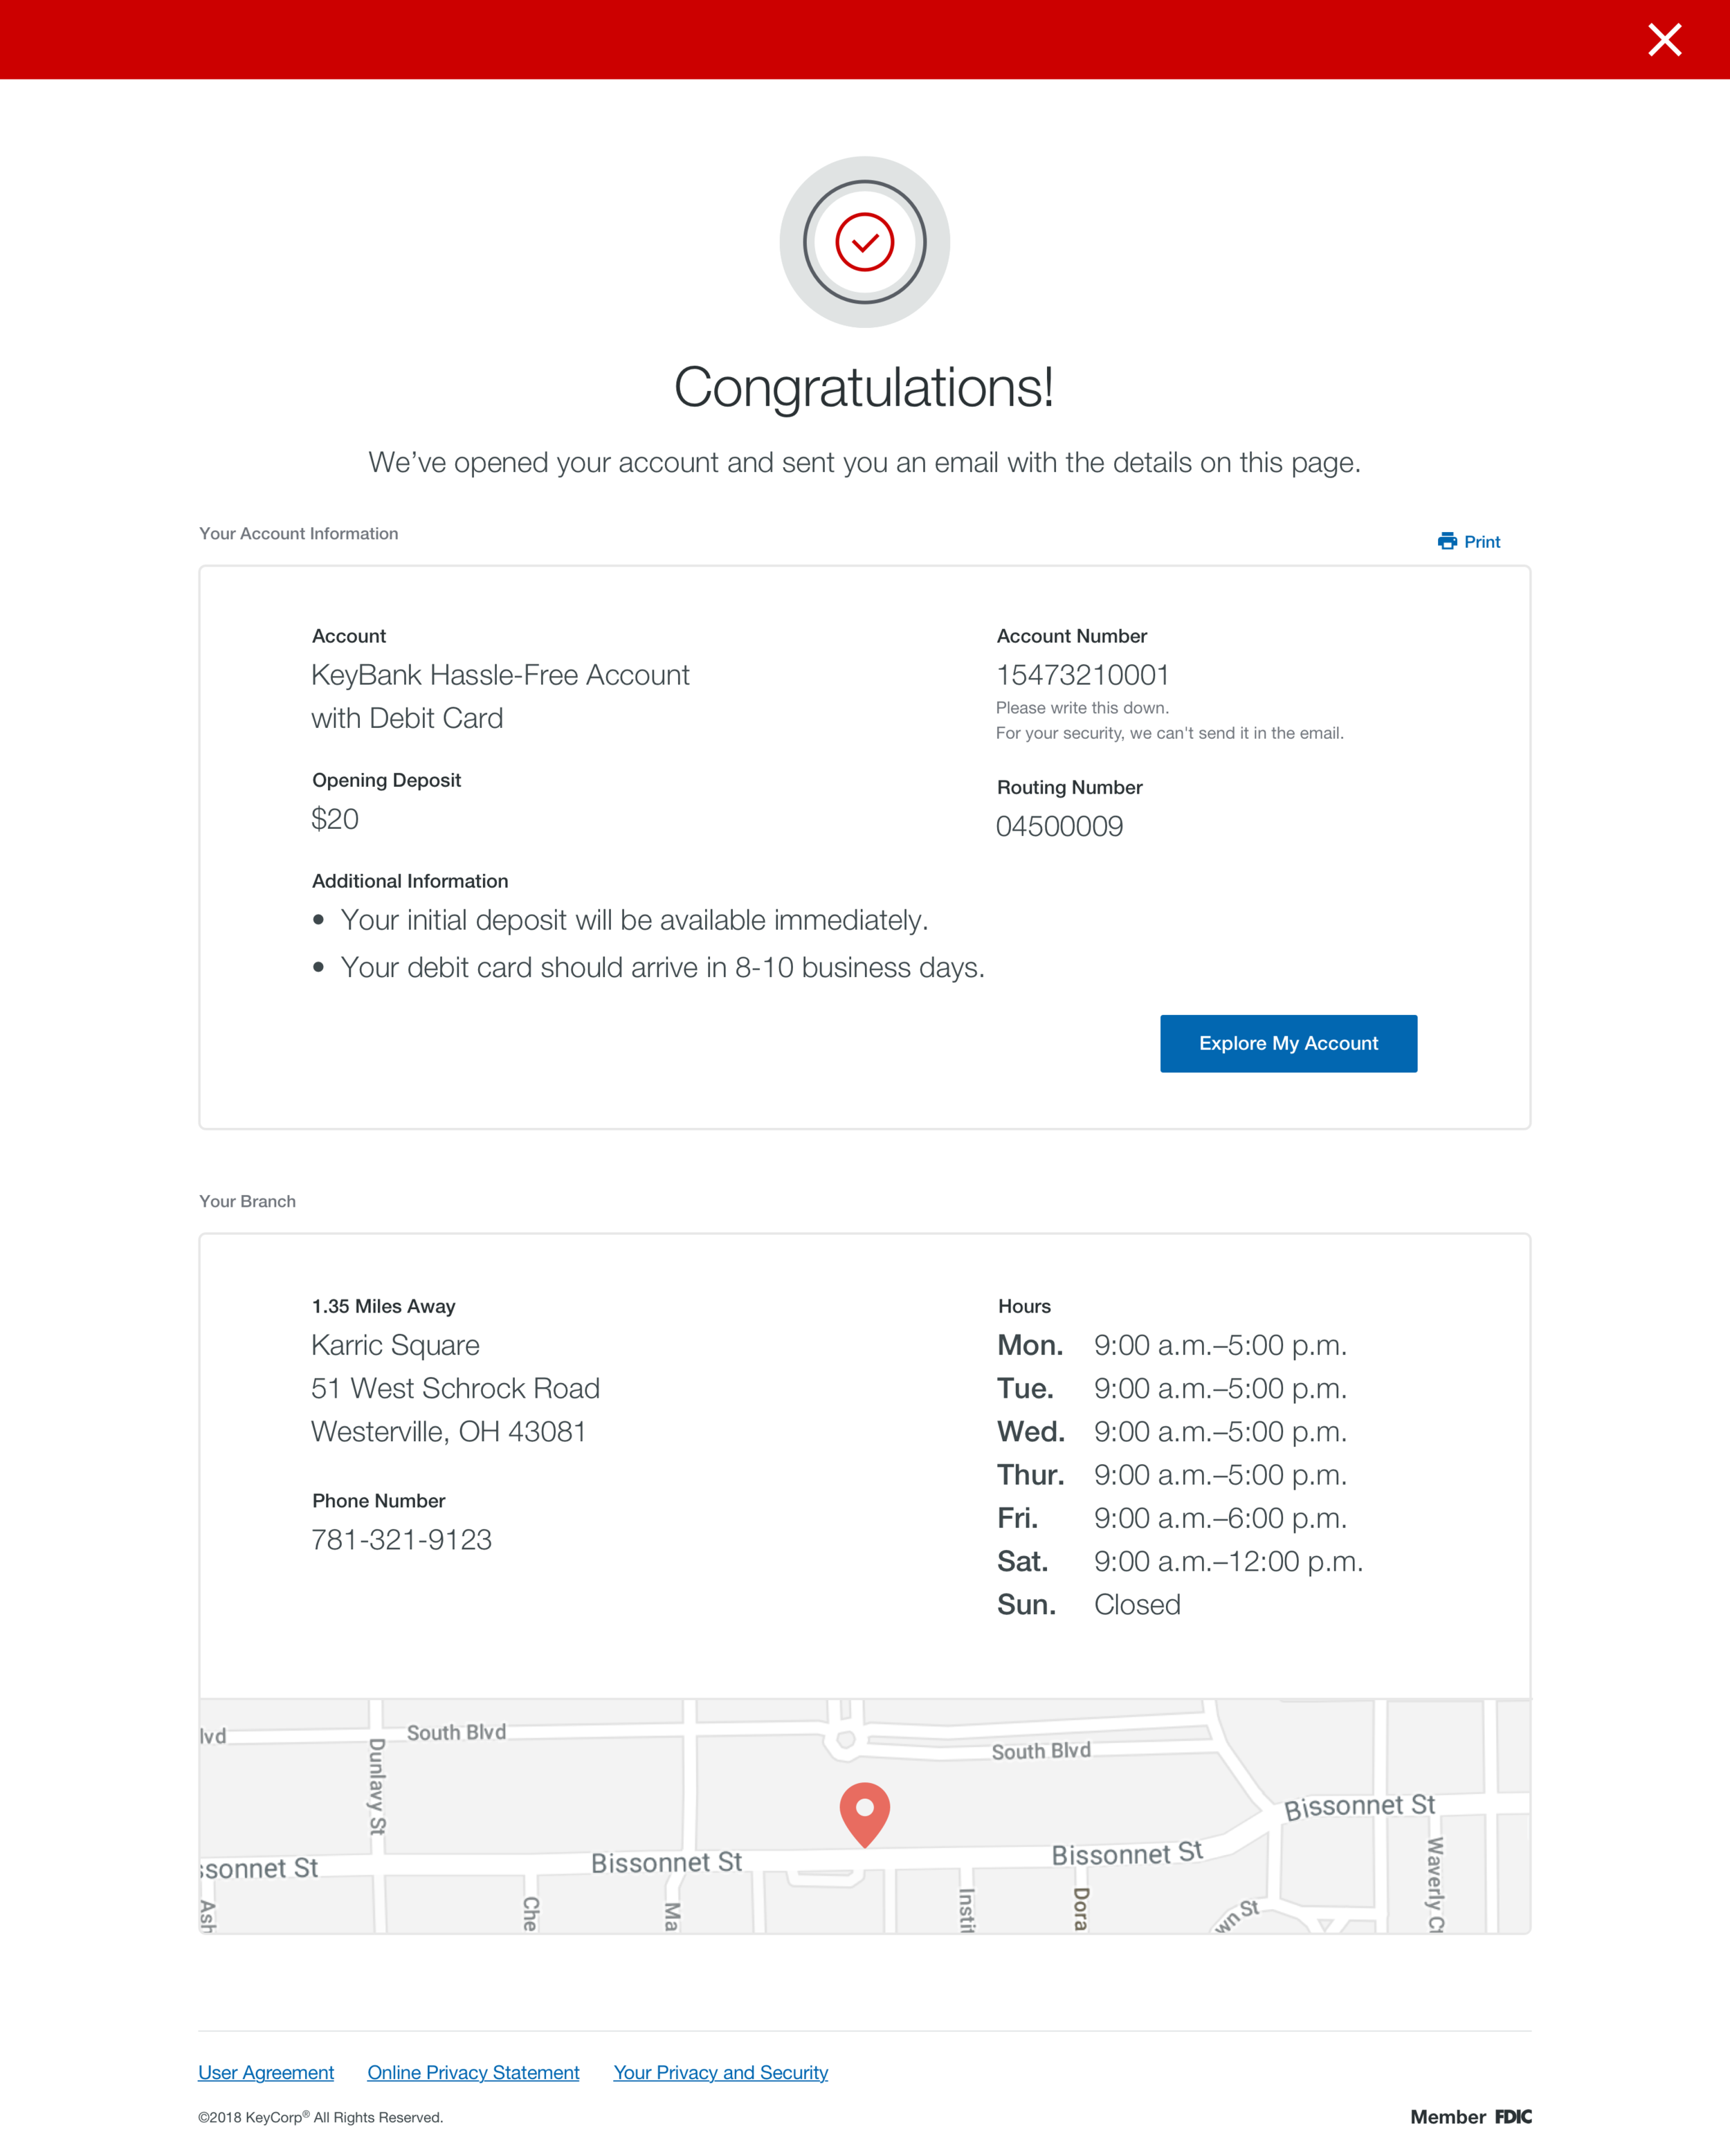Click the 51 West Schrock Road address
Screen dimensions: 1730x2156
[455, 1388]
